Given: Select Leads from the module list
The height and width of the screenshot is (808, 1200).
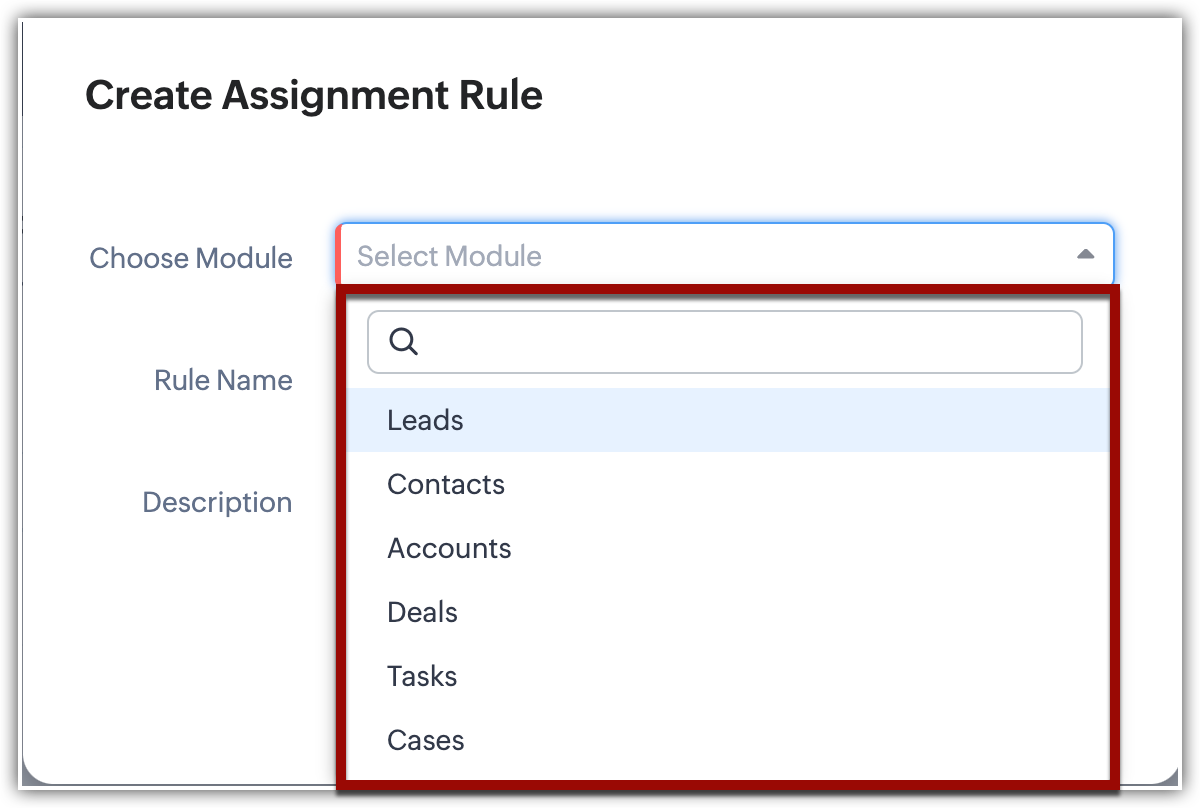Looking at the screenshot, I should (x=425, y=420).
